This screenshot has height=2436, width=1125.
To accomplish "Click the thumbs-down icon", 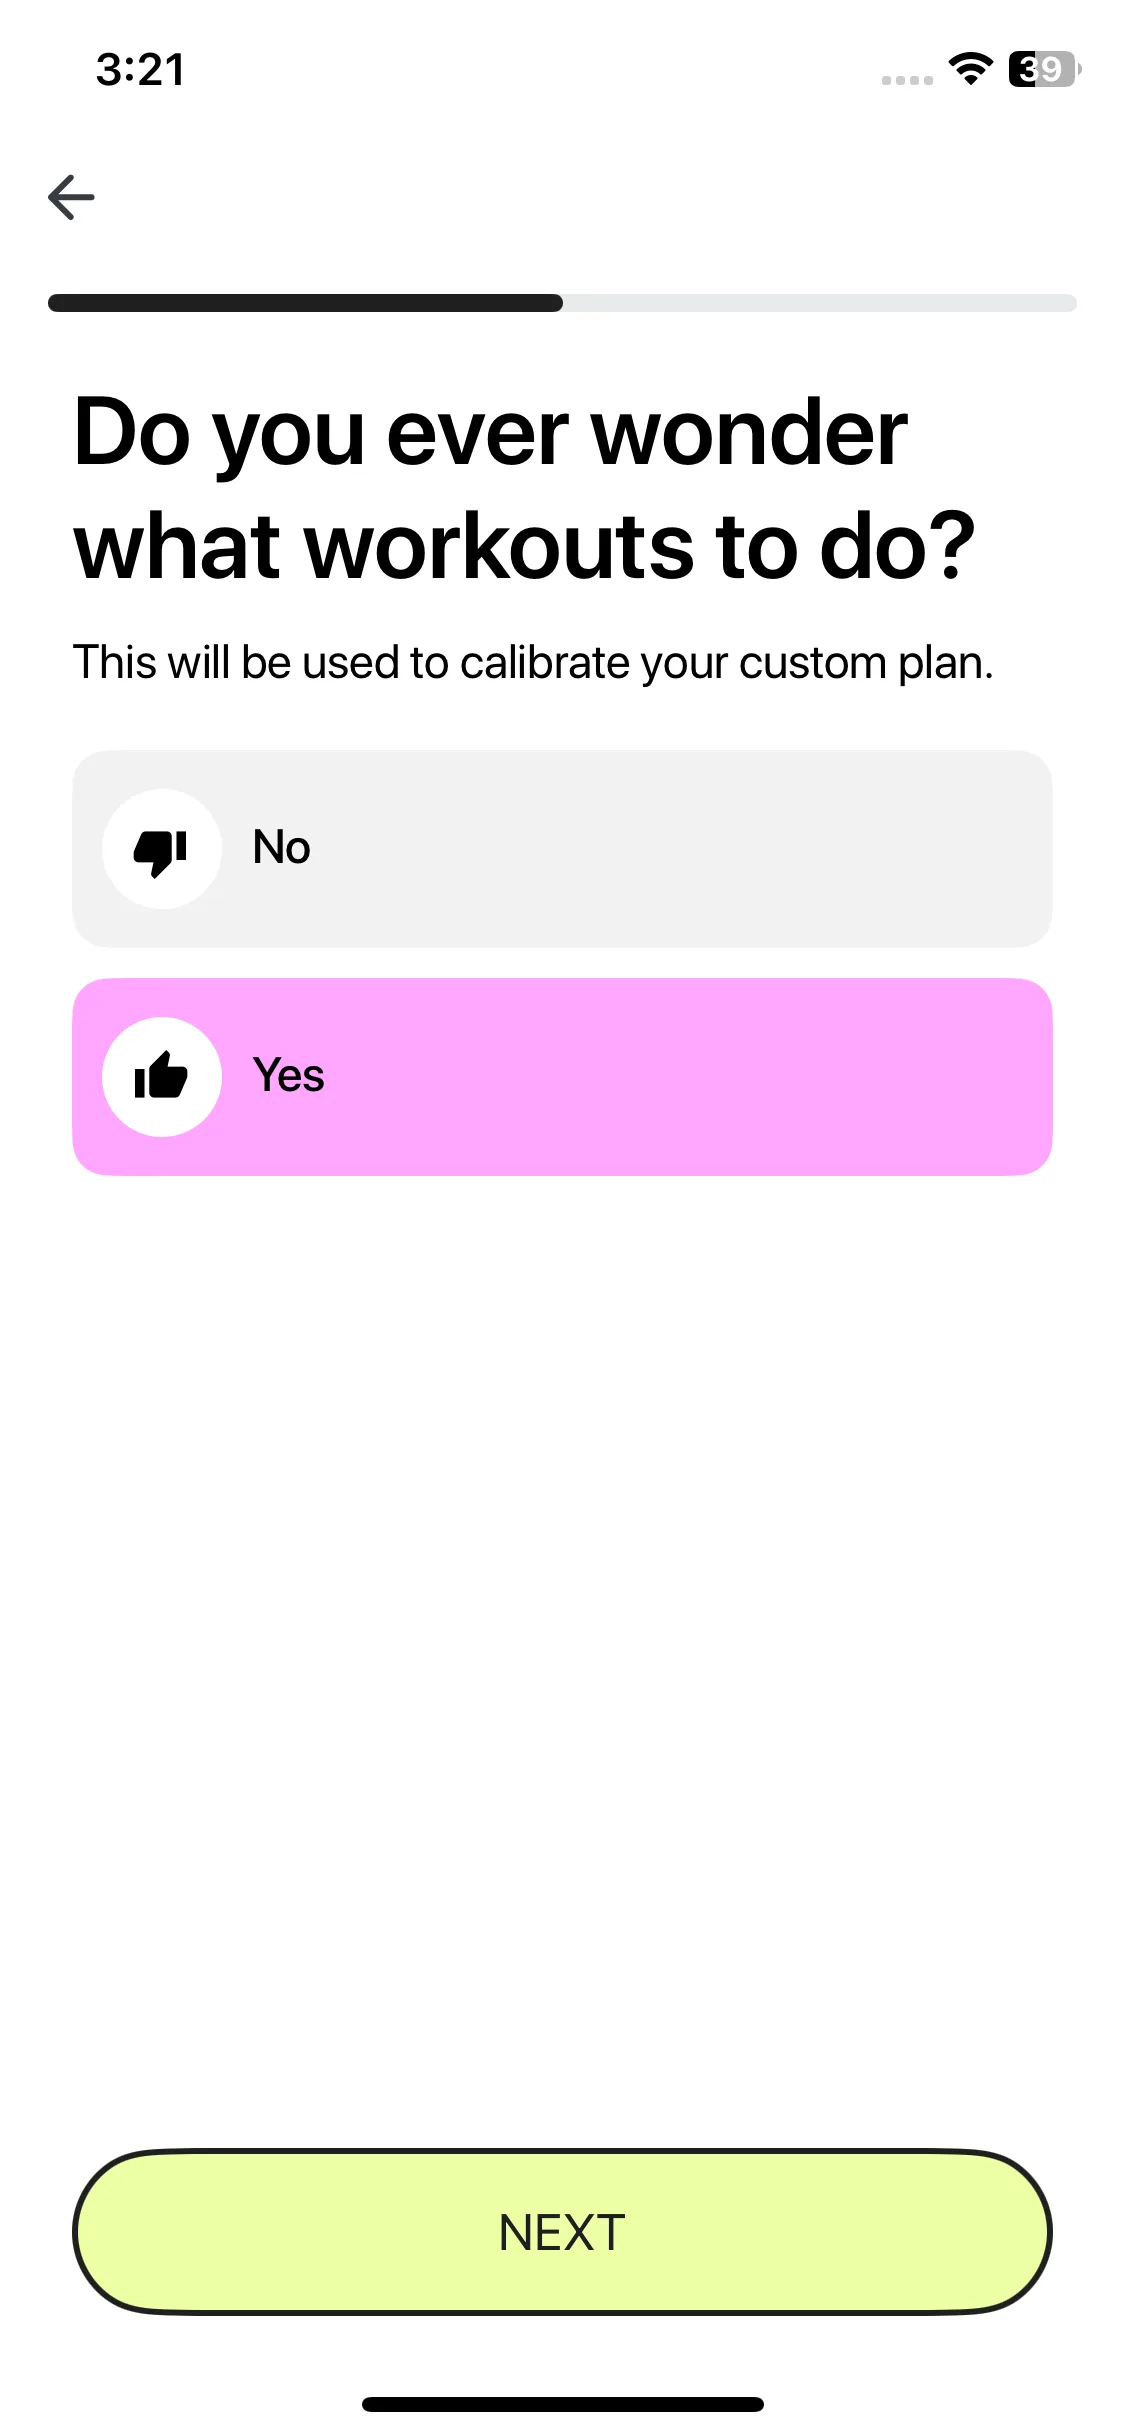I will [x=161, y=850].
